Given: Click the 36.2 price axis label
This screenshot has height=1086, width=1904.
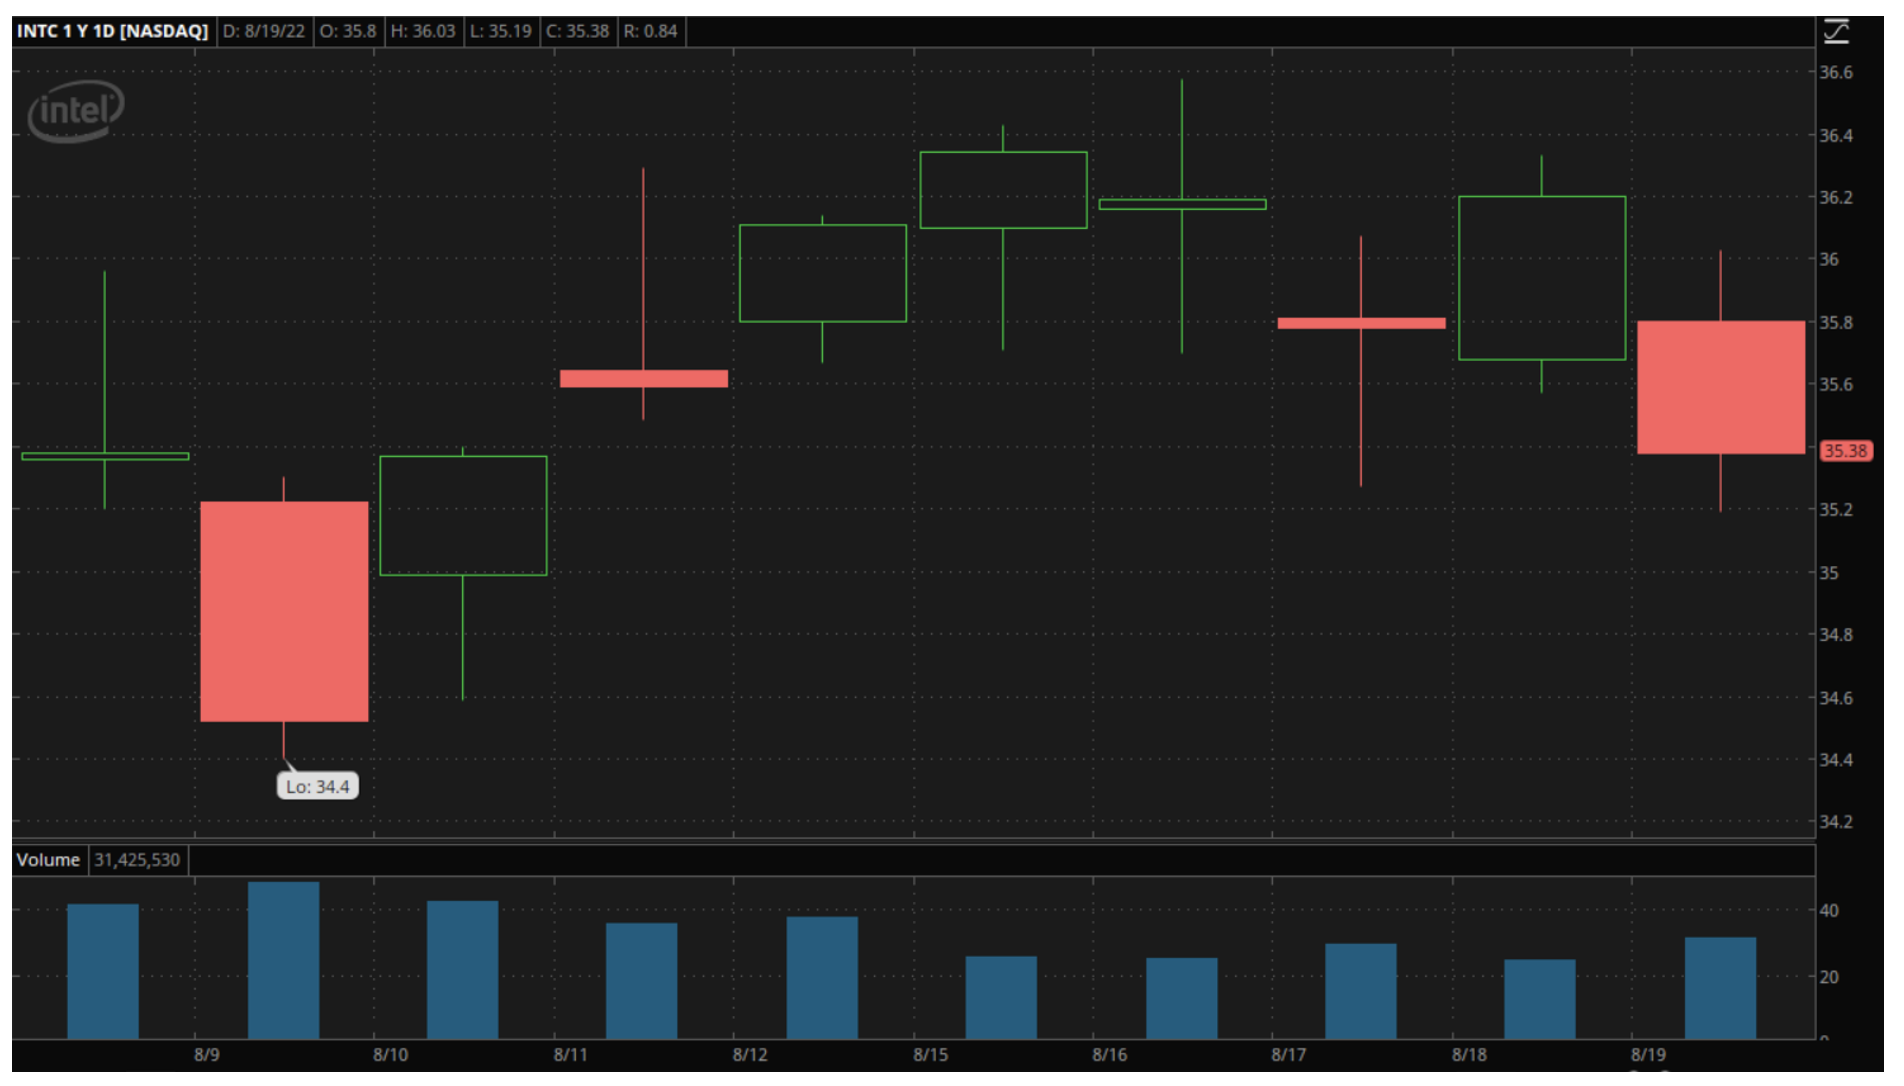Looking at the screenshot, I should (x=1835, y=197).
